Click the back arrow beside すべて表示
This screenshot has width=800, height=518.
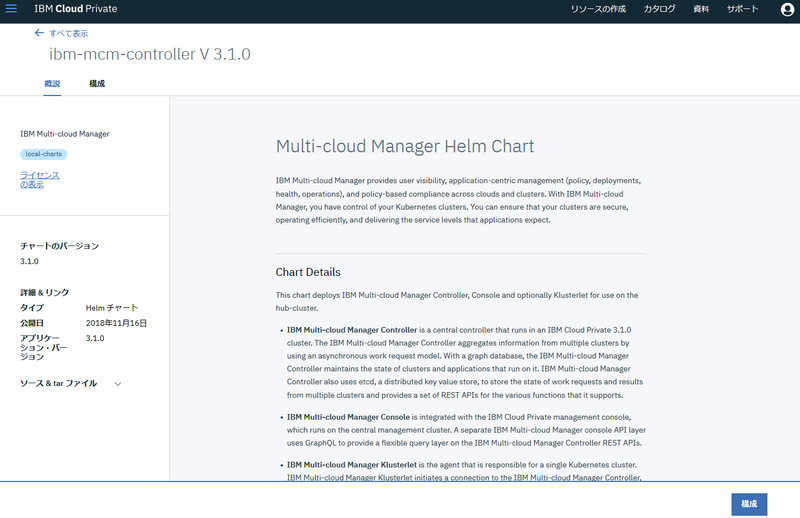(x=39, y=33)
